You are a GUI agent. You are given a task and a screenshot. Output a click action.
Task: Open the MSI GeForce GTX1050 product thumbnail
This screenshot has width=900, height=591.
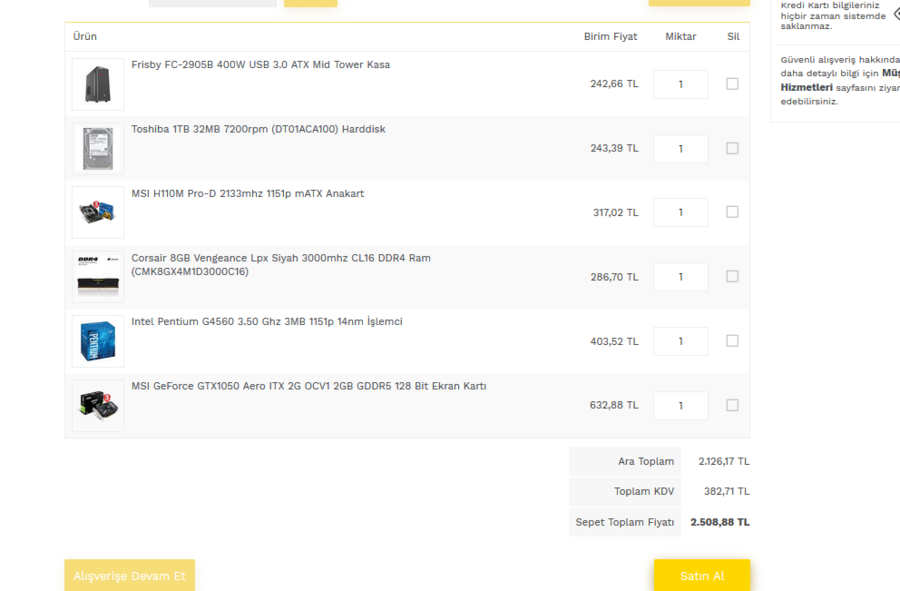tap(98, 406)
